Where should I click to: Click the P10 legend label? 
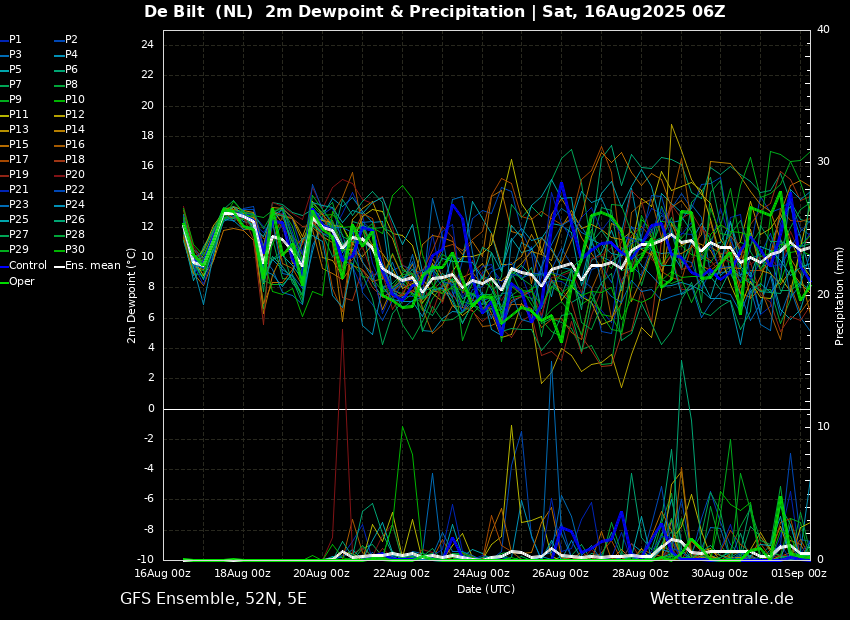pyautogui.click(x=74, y=100)
